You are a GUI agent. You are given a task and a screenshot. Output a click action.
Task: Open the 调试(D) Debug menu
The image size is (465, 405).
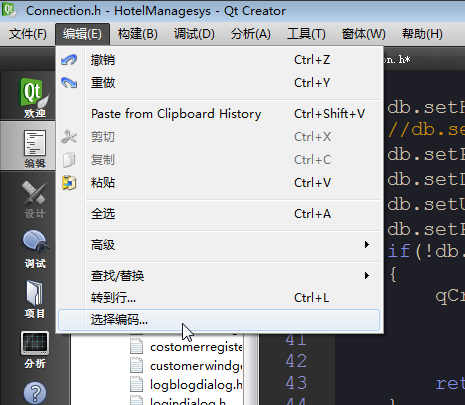[194, 34]
